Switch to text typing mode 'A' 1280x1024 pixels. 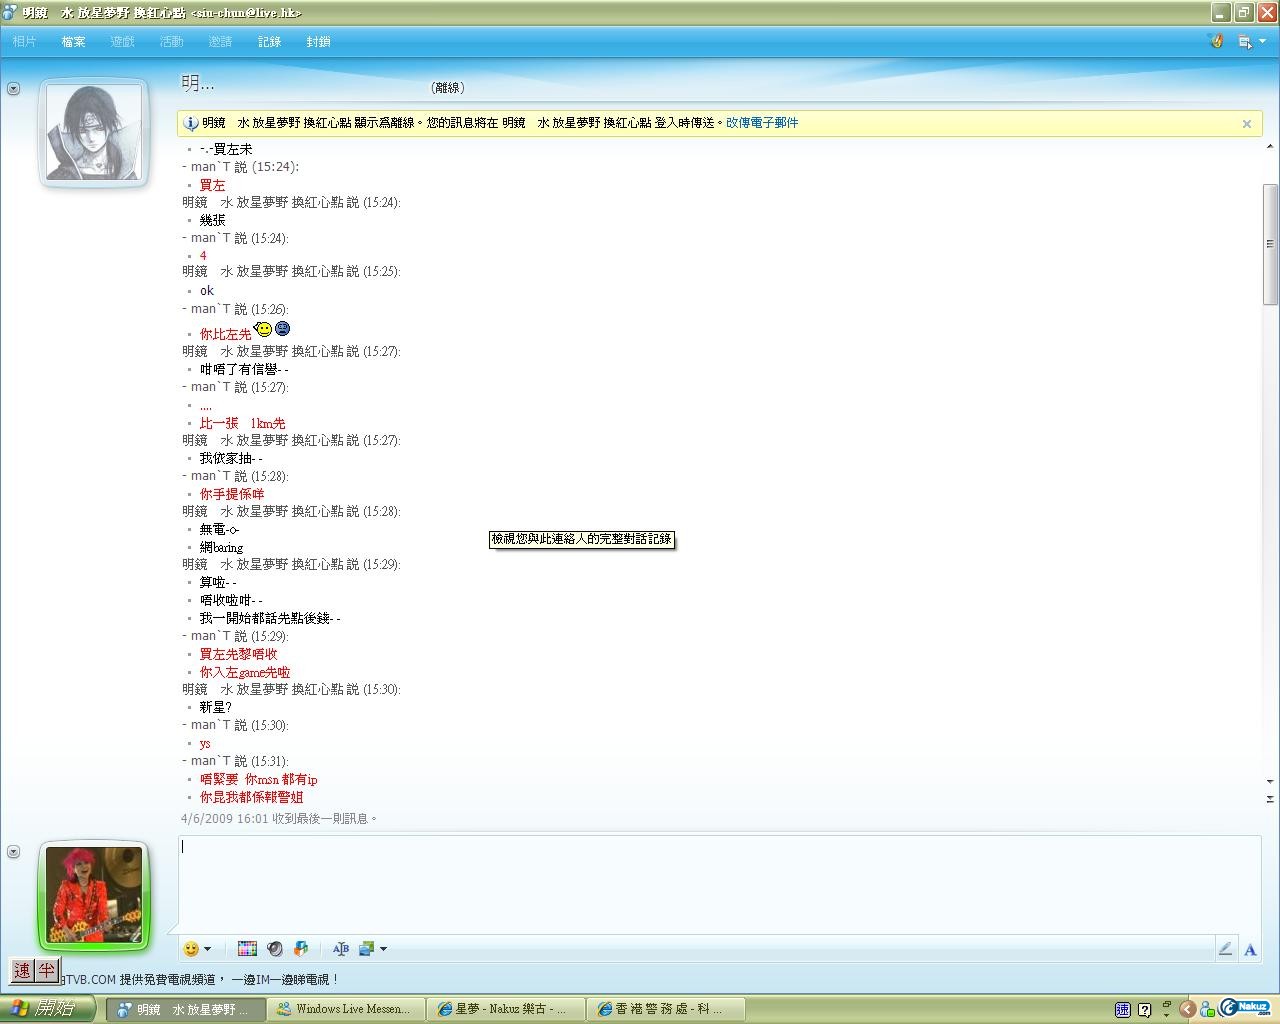pyautogui.click(x=1250, y=949)
